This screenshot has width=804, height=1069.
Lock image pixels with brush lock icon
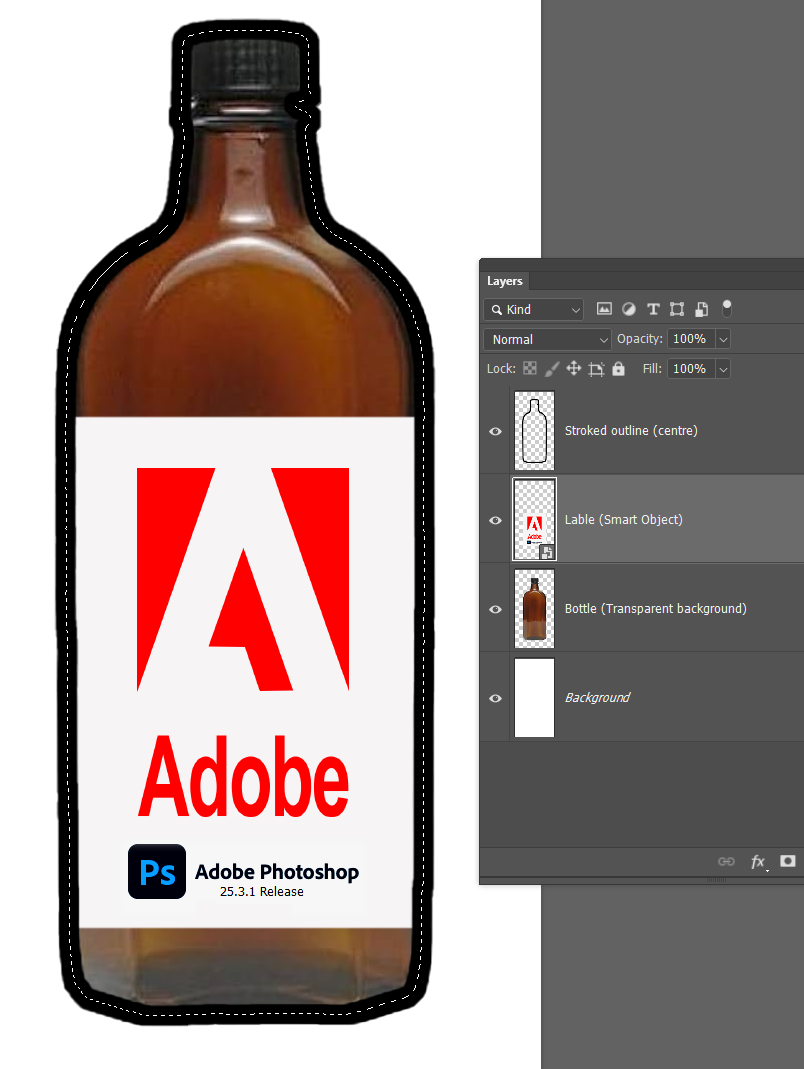pos(551,368)
